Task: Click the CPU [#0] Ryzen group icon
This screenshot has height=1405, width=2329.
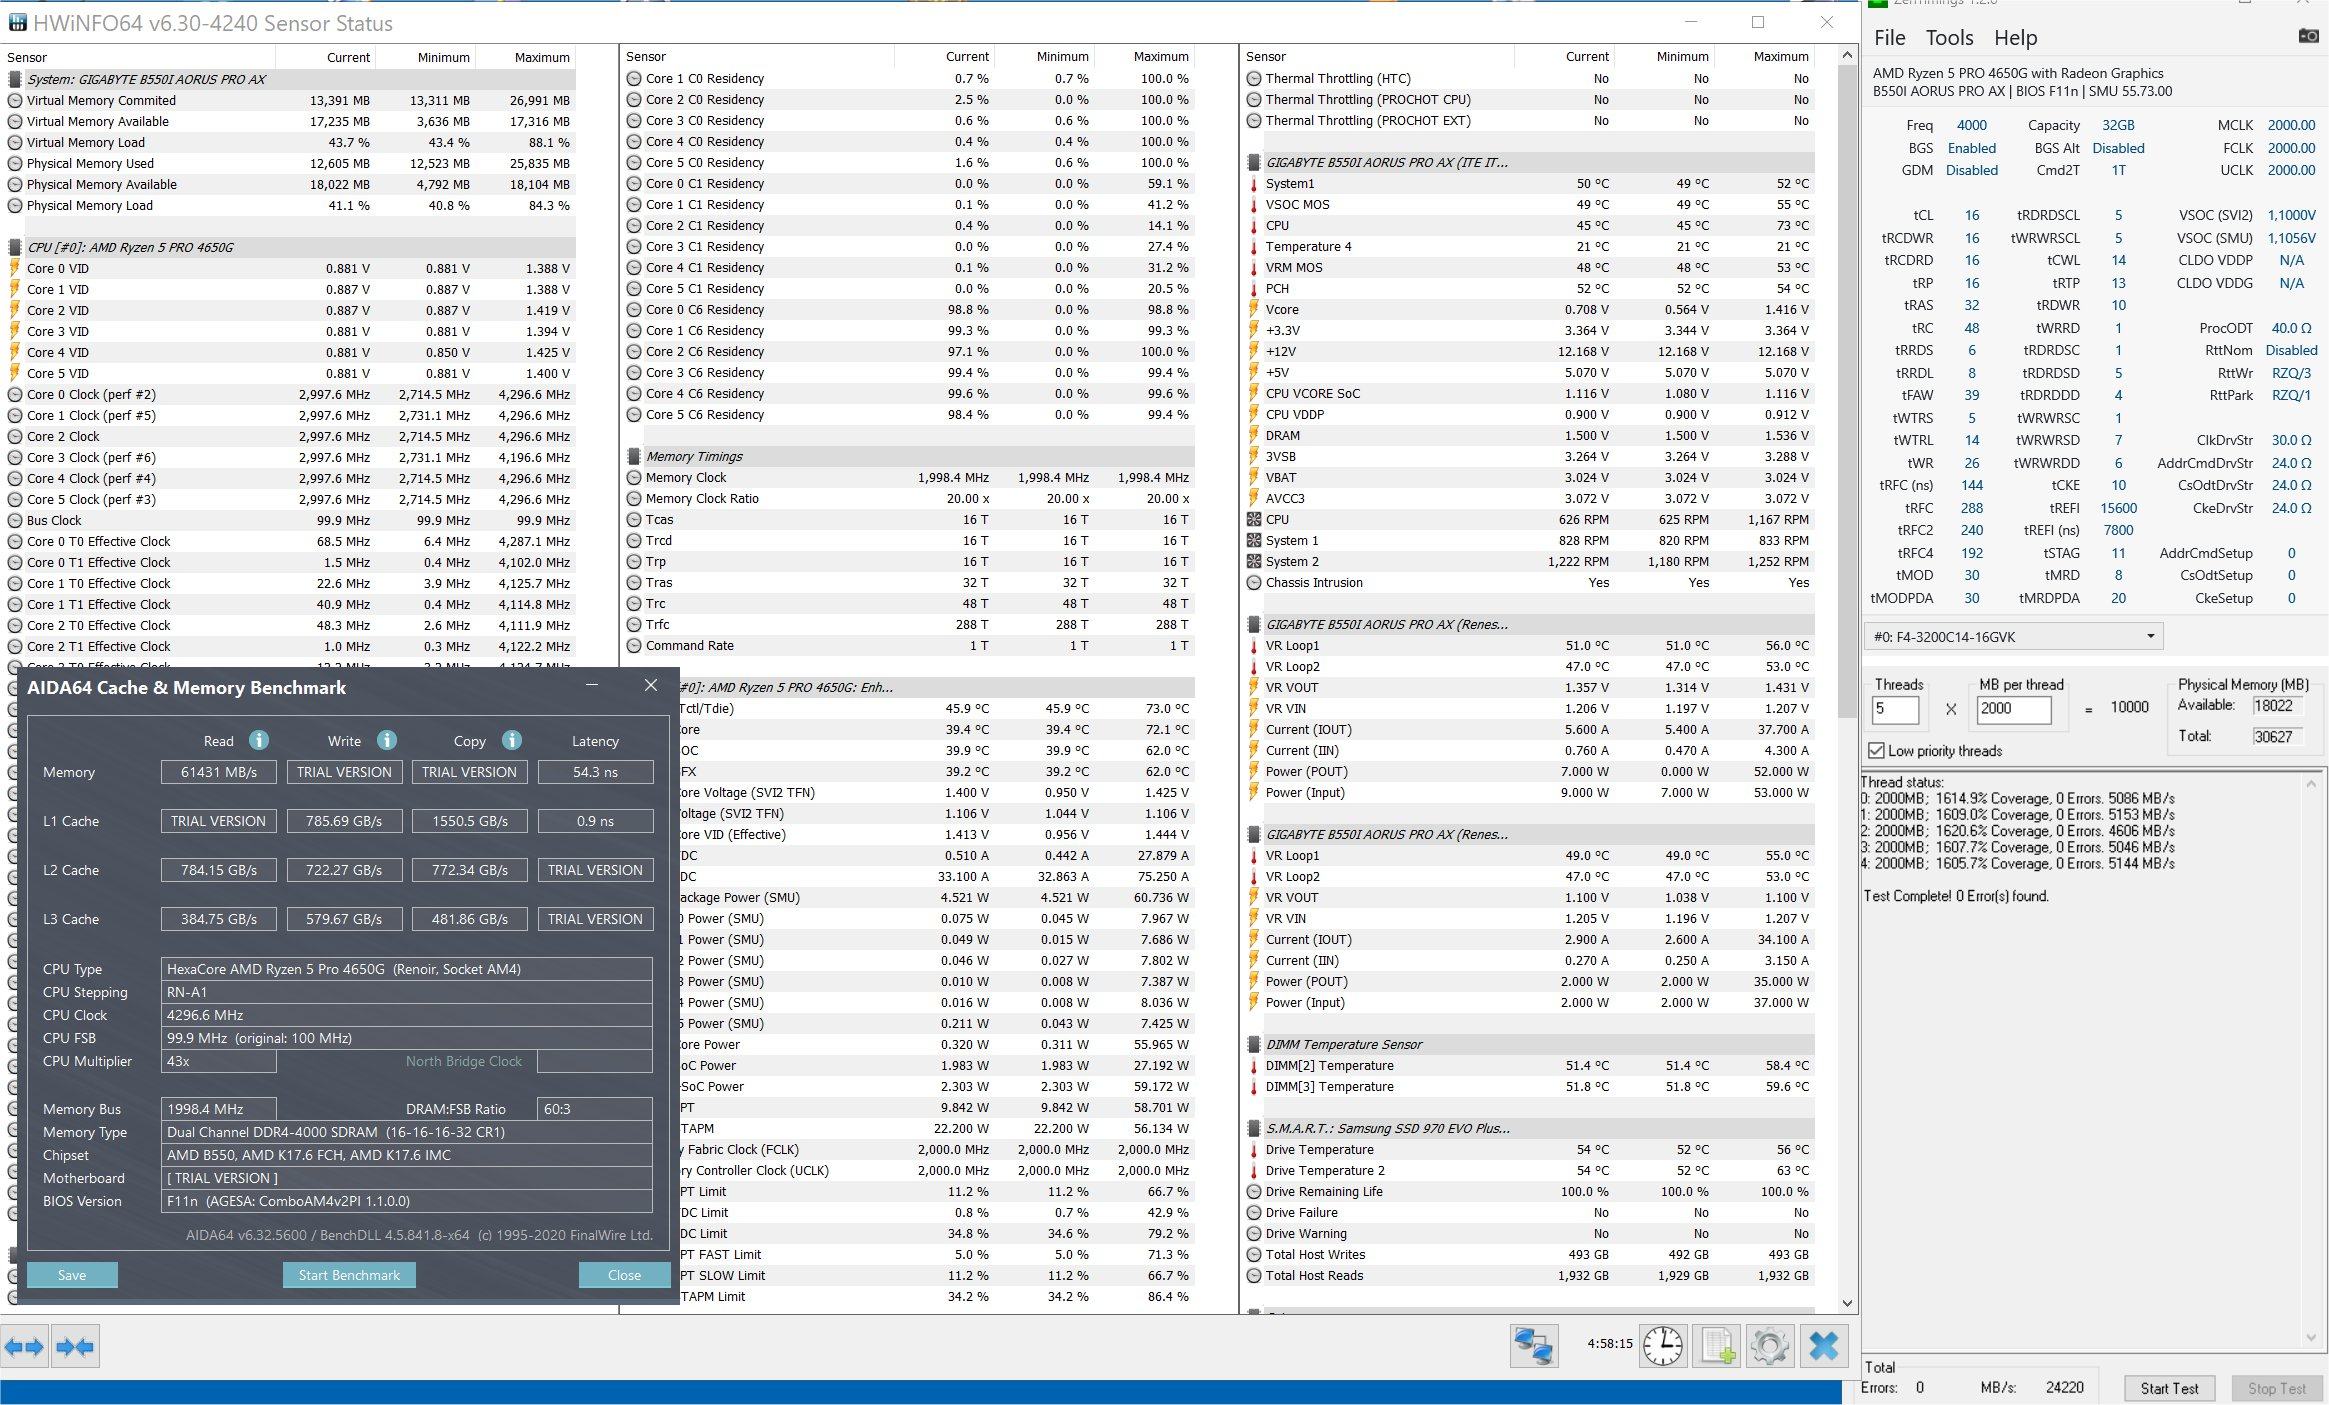Action: click(x=15, y=247)
